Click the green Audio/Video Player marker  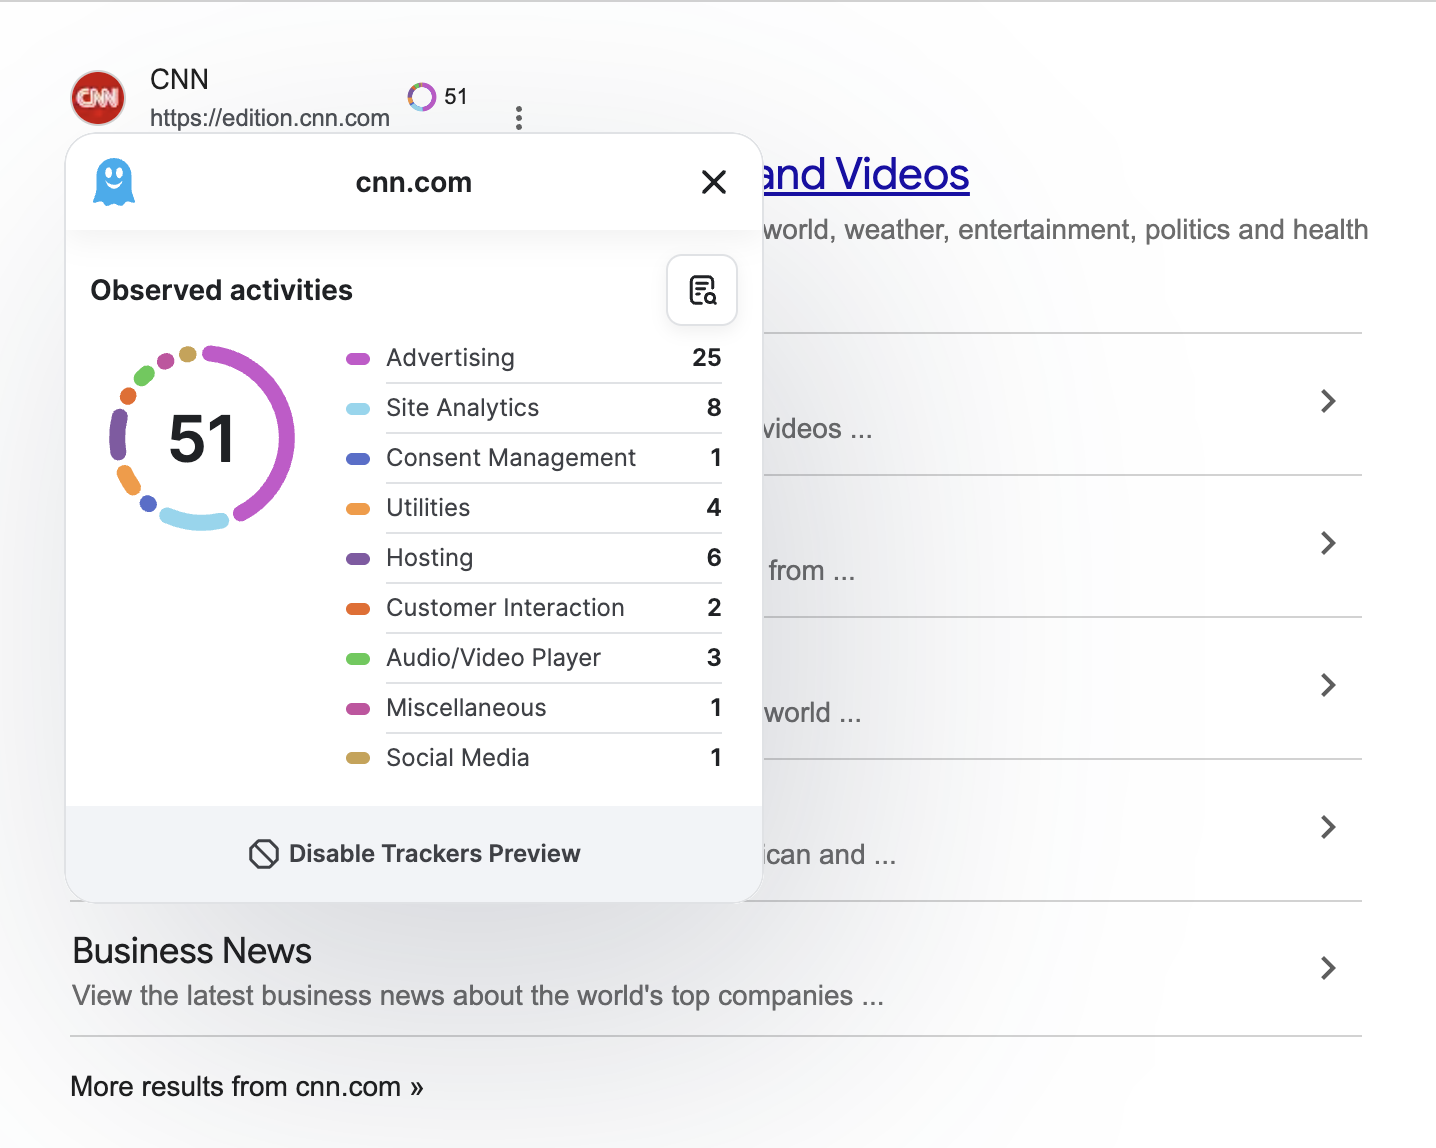(358, 659)
